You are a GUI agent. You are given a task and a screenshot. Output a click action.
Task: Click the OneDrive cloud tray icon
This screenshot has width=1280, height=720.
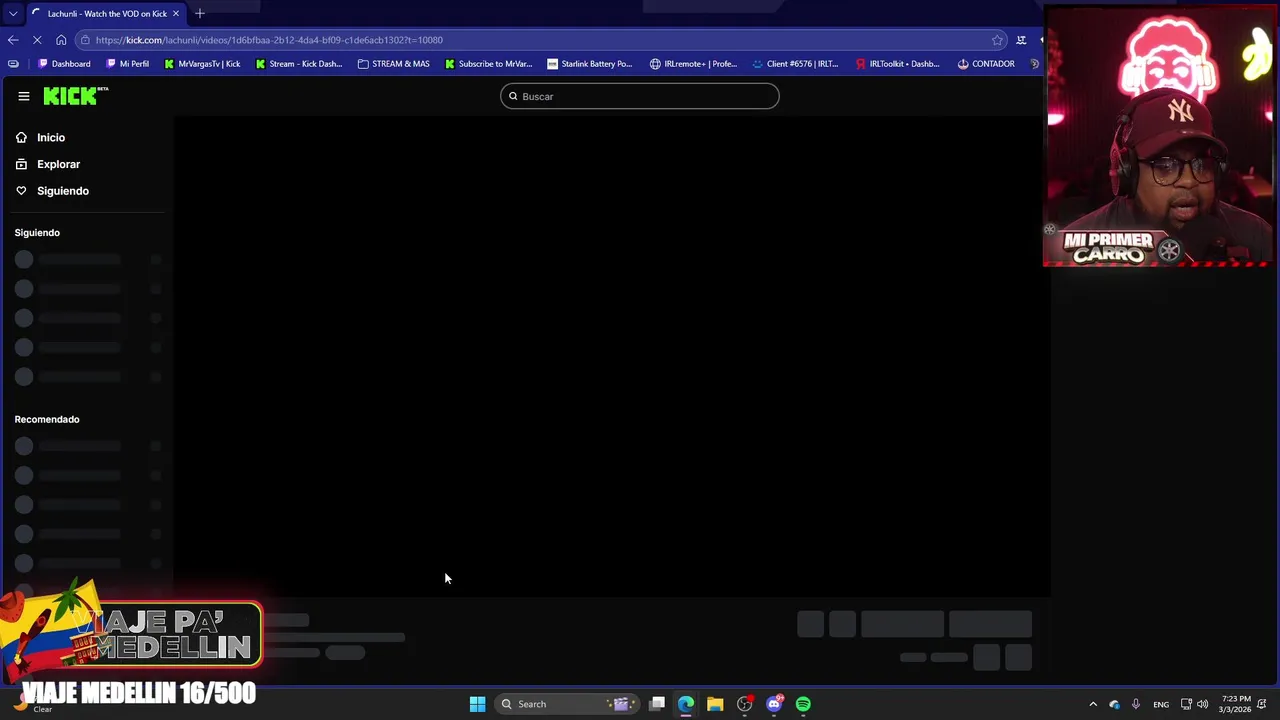pos(1114,704)
